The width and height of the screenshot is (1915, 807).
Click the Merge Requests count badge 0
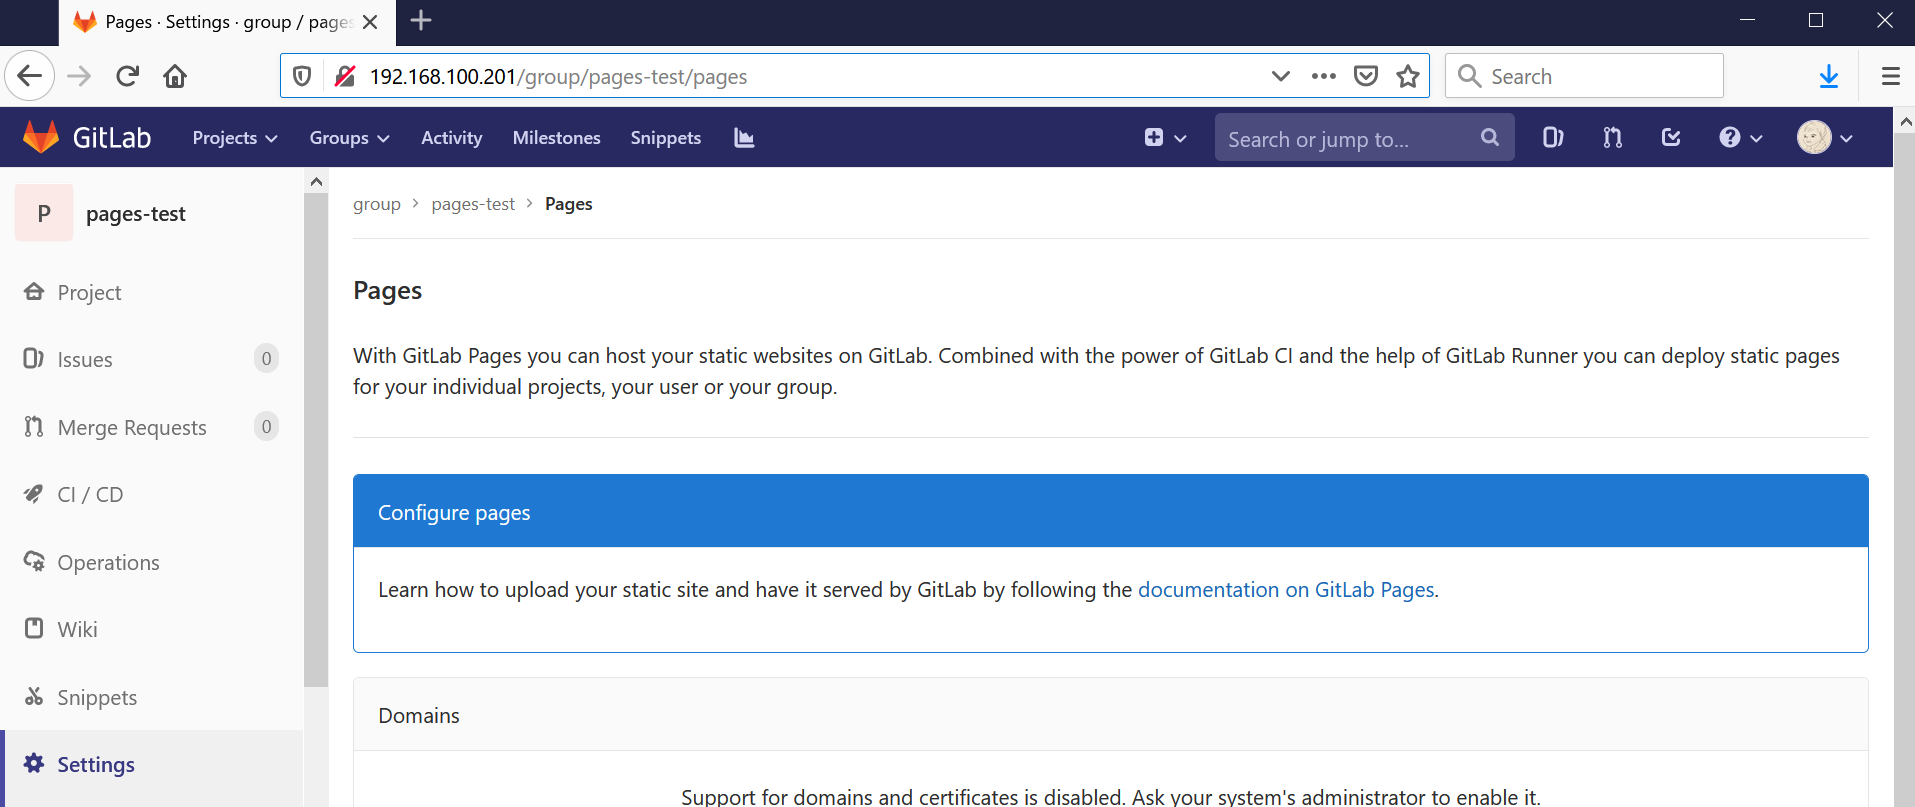coord(266,427)
